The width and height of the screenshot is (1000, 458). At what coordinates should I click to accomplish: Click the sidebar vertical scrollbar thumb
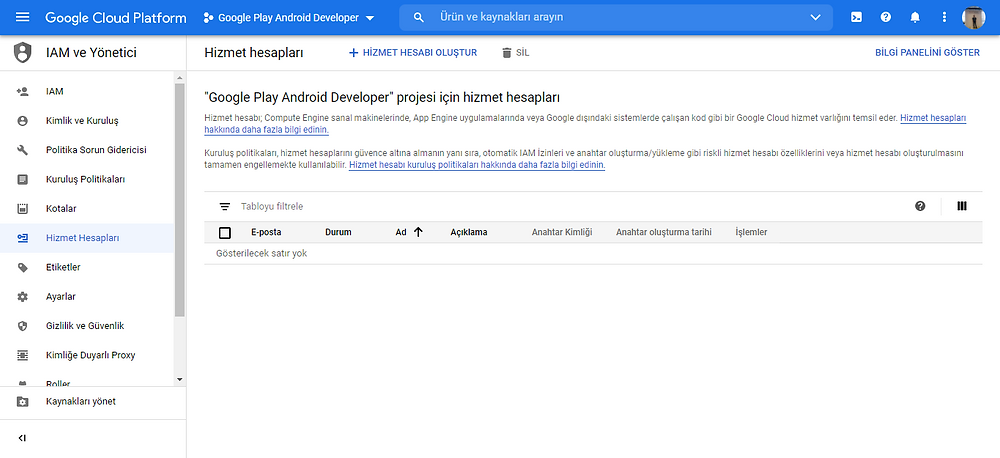pyautogui.click(x=179, y=200)
